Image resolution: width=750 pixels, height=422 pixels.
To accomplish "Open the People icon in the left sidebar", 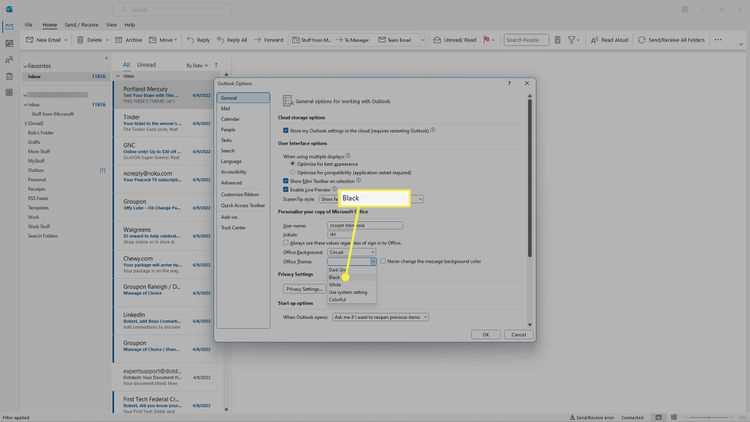I will [10, 60].
